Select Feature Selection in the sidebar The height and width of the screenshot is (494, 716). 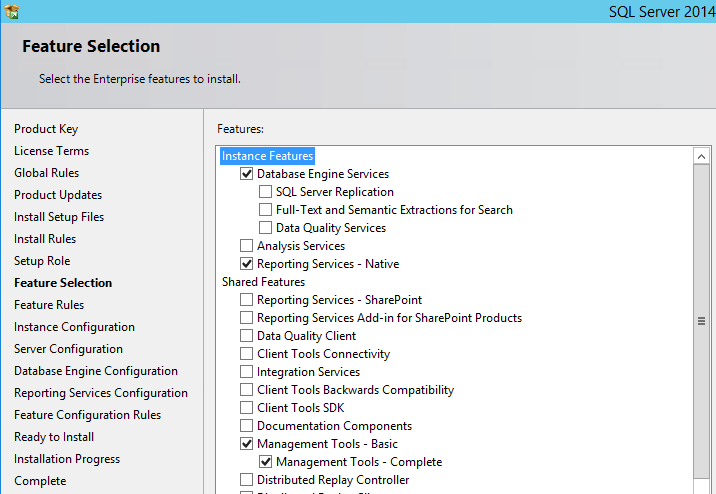[x=63, y=283]
